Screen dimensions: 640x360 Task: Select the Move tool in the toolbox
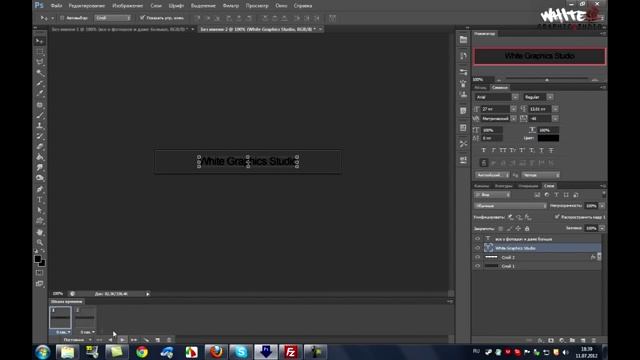click(x=40, y=41)
